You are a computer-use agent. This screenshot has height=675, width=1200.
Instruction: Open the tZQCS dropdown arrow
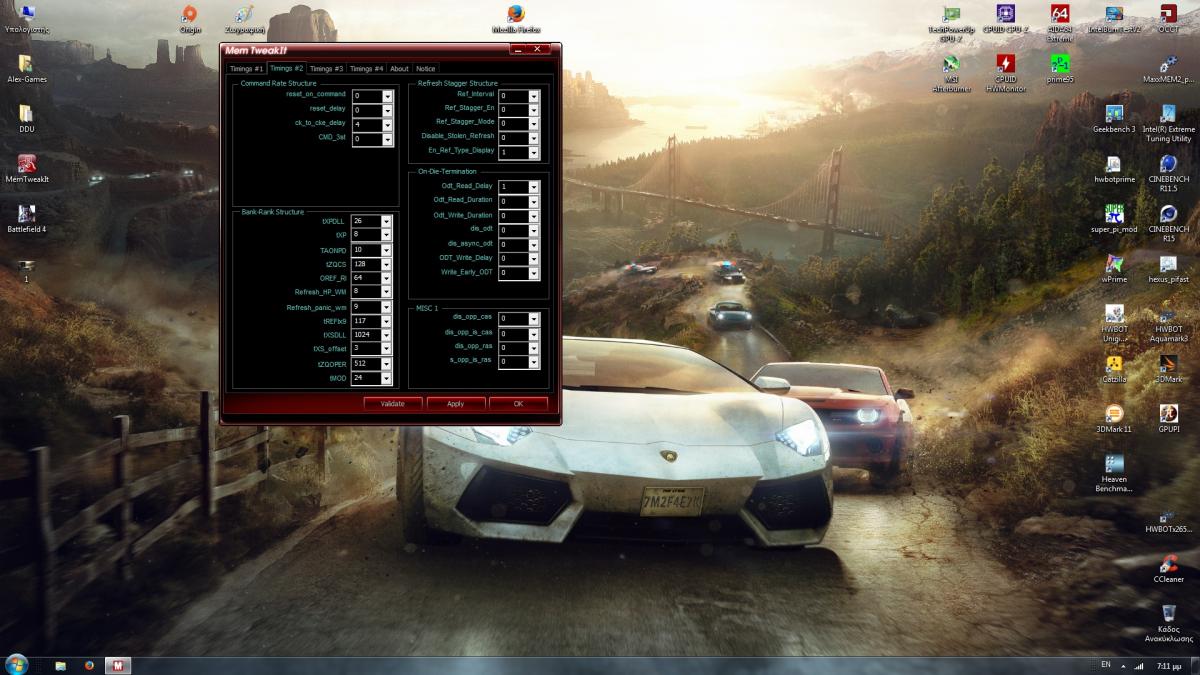click(387, 264)
